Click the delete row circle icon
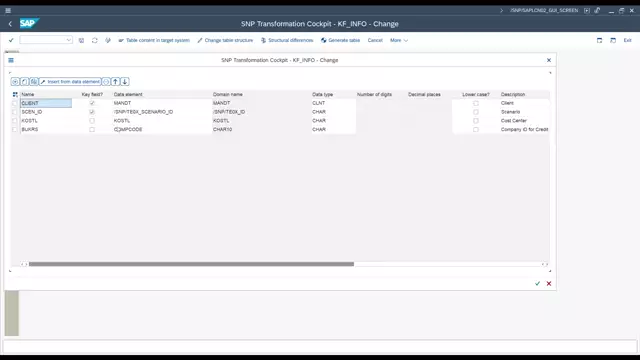 106,82
